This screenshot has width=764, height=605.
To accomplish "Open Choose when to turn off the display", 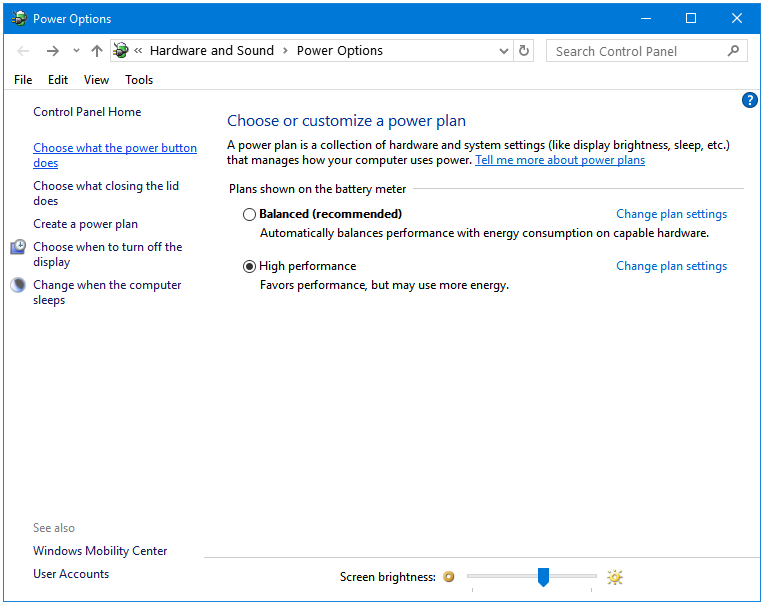I will [x=108, y=254].
